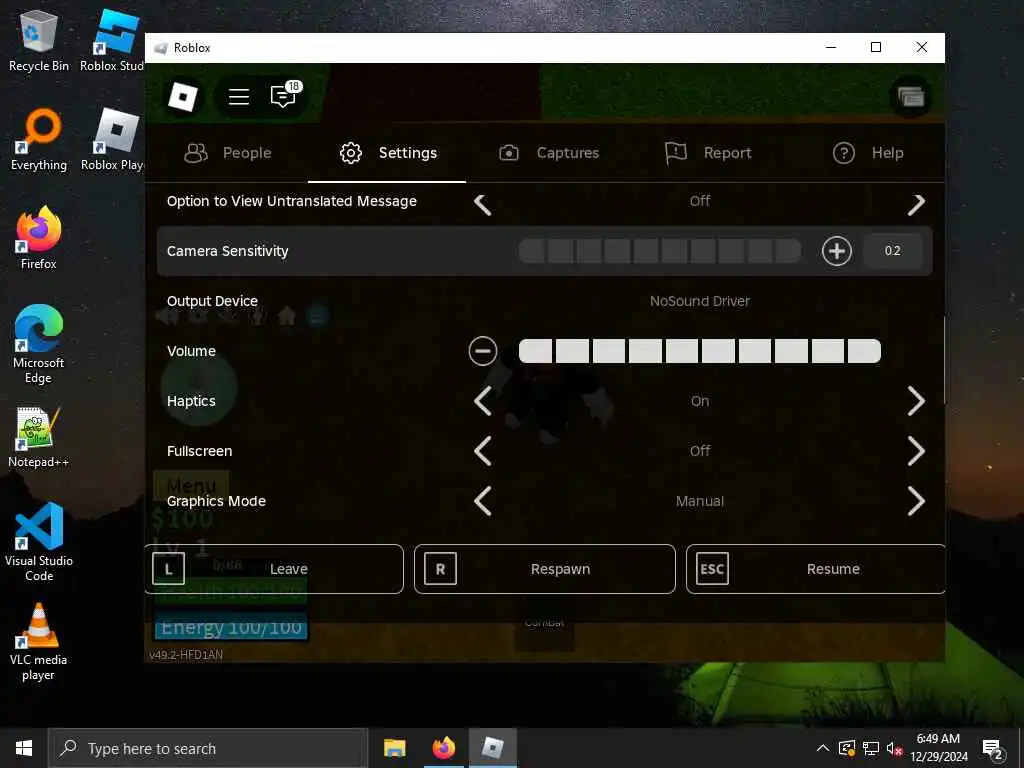The width and height of the screenshot is (1024, 768).
Task: Open File Explorer from taskbar
Action: 394,748
